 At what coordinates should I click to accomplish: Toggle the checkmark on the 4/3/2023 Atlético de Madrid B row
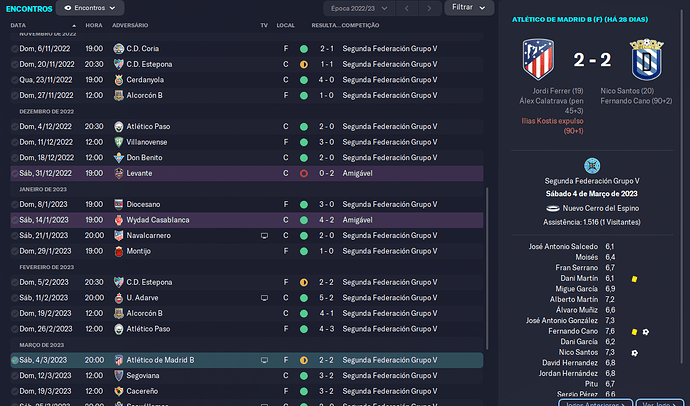tap(15, 360)
